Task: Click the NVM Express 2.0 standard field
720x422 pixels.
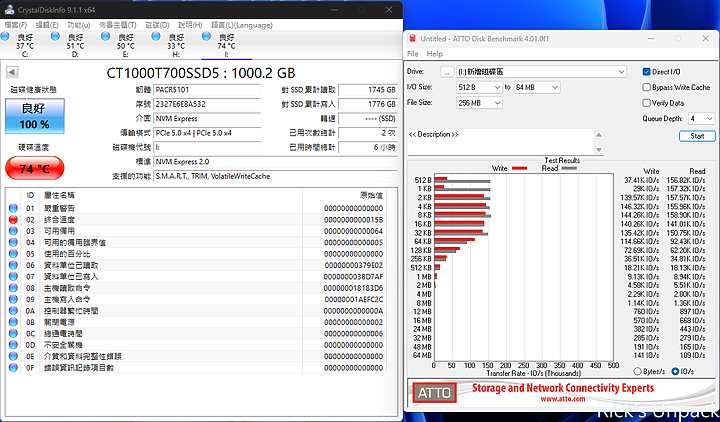Action: point(275,162)
